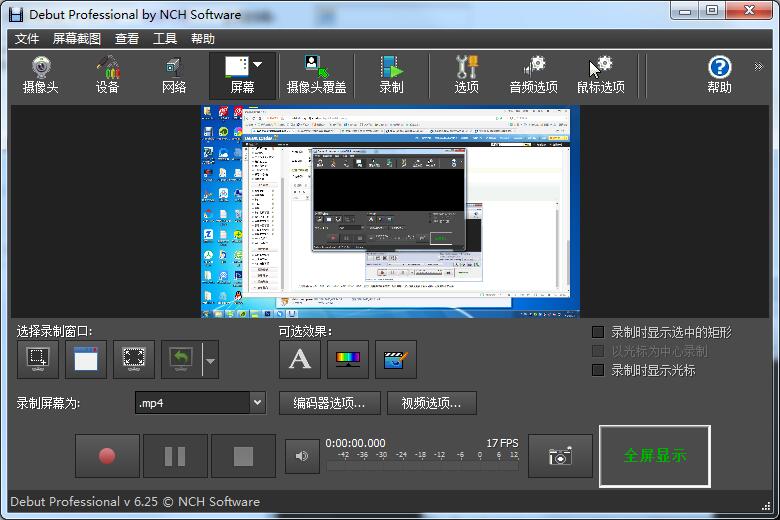780x520 pixels.
Task: Expand the 屏幕 toolbar dropdown arrow
Action: coord(258,66)
